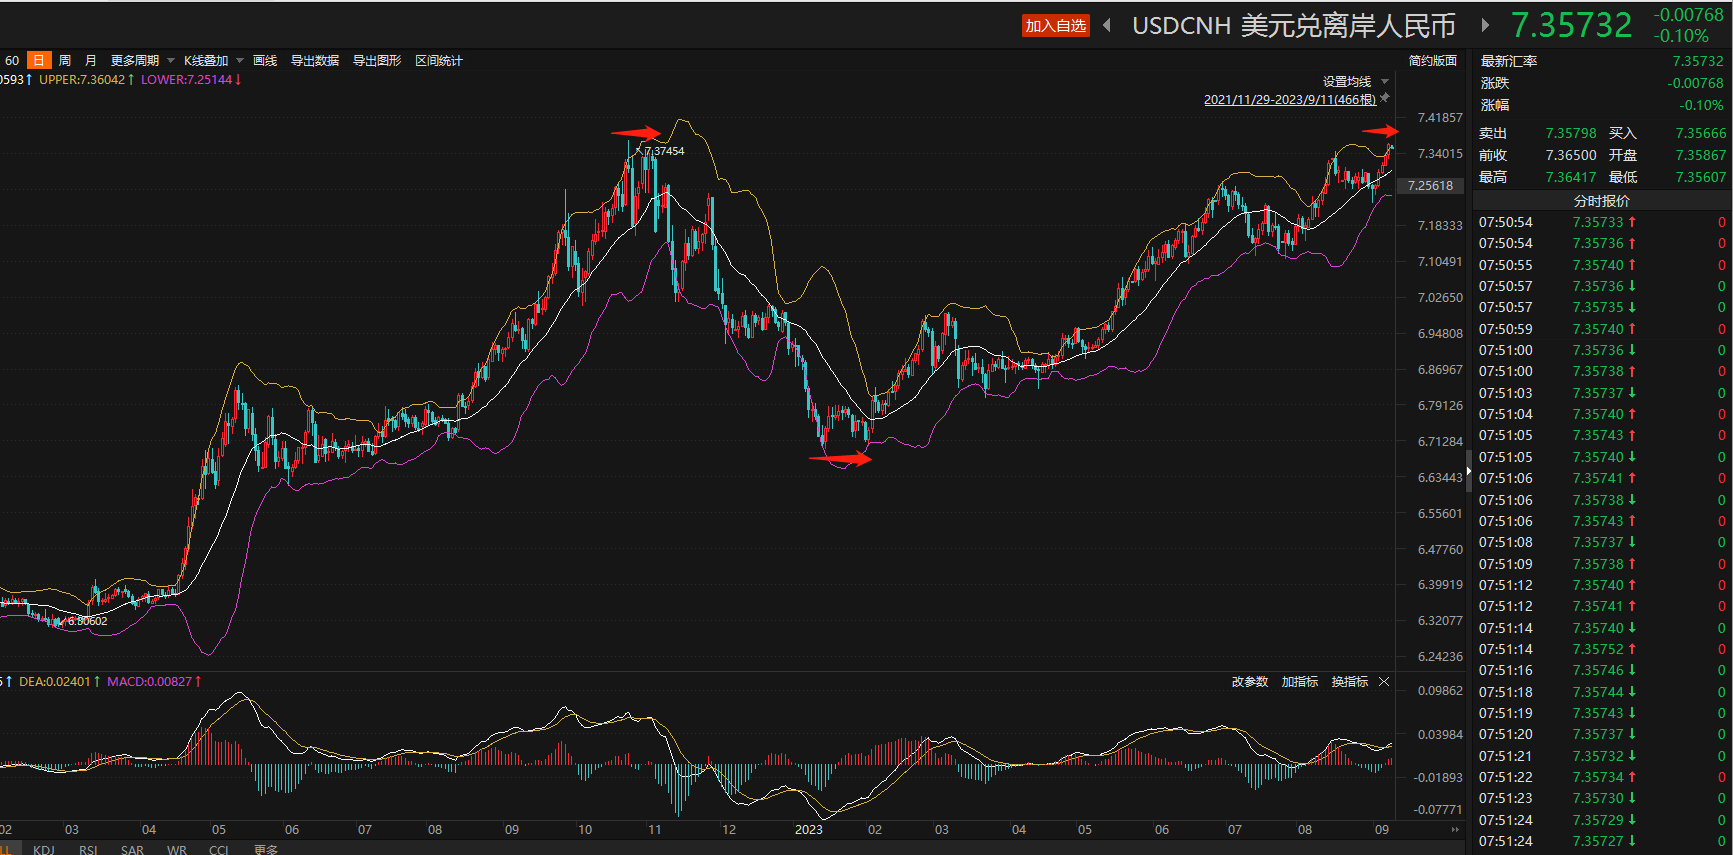This screenshot has width=1733, height=855.
Task: Switch chart to monthly (月) period
Action: tap(91, 61)
